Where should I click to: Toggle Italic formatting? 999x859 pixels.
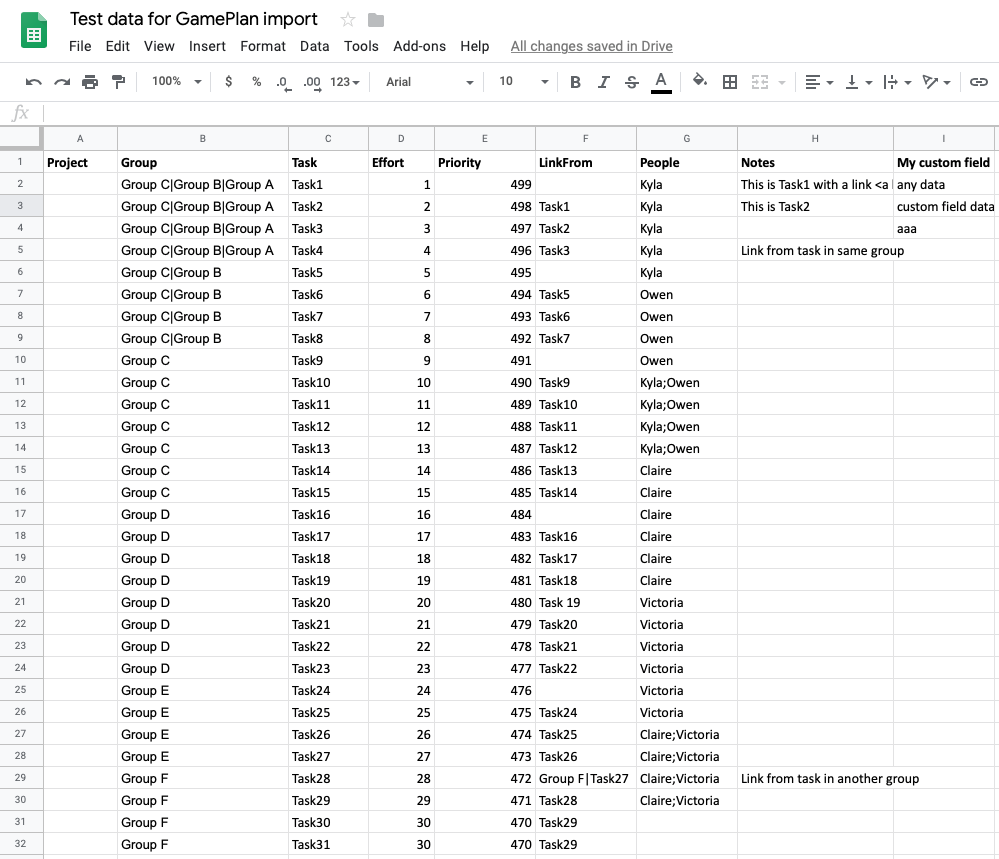pos(603,82)
